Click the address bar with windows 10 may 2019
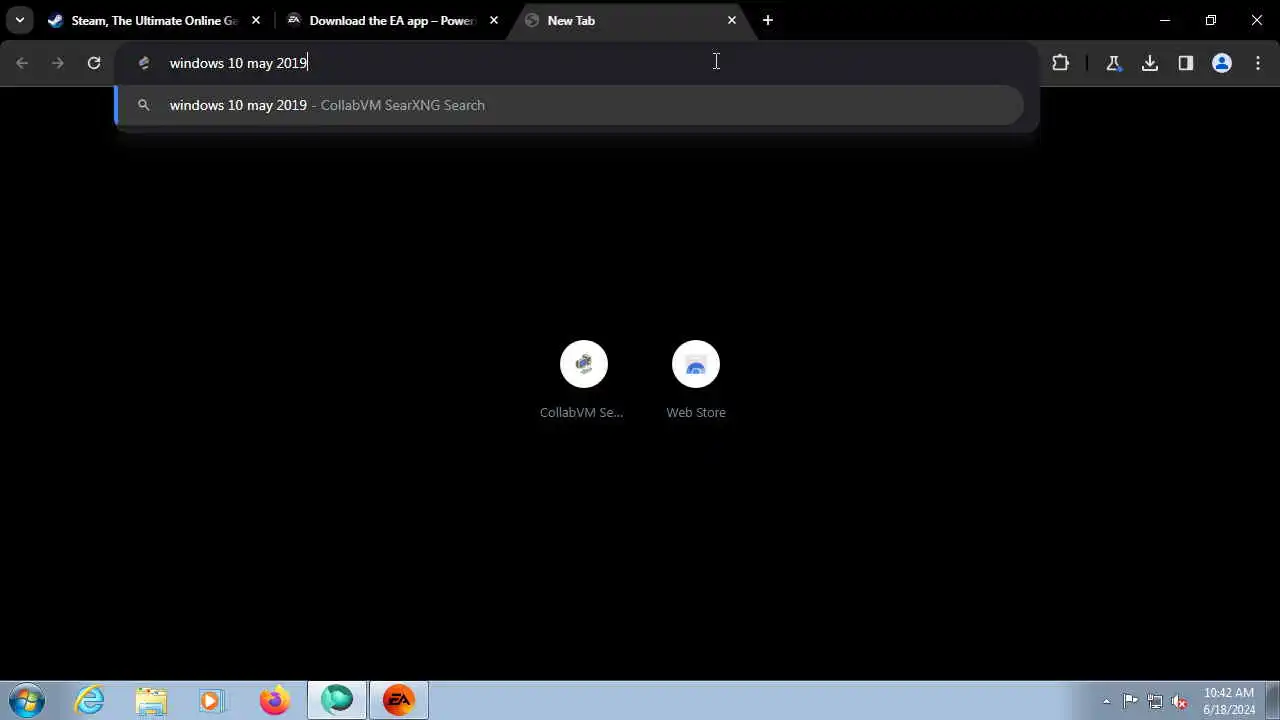Viewport: 1280px width, 720px height. coord(578,63)
